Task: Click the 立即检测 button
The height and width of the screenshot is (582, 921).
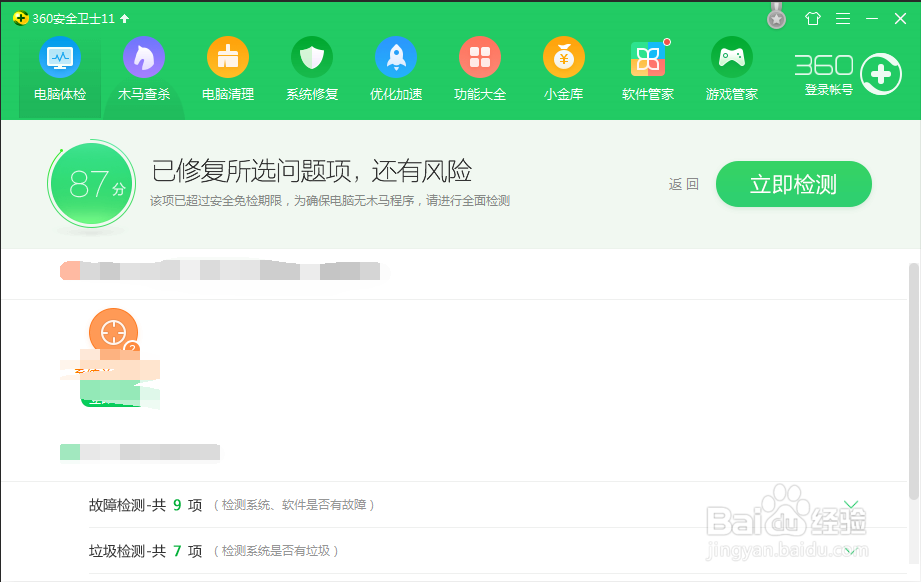Action: click(794, 184)
